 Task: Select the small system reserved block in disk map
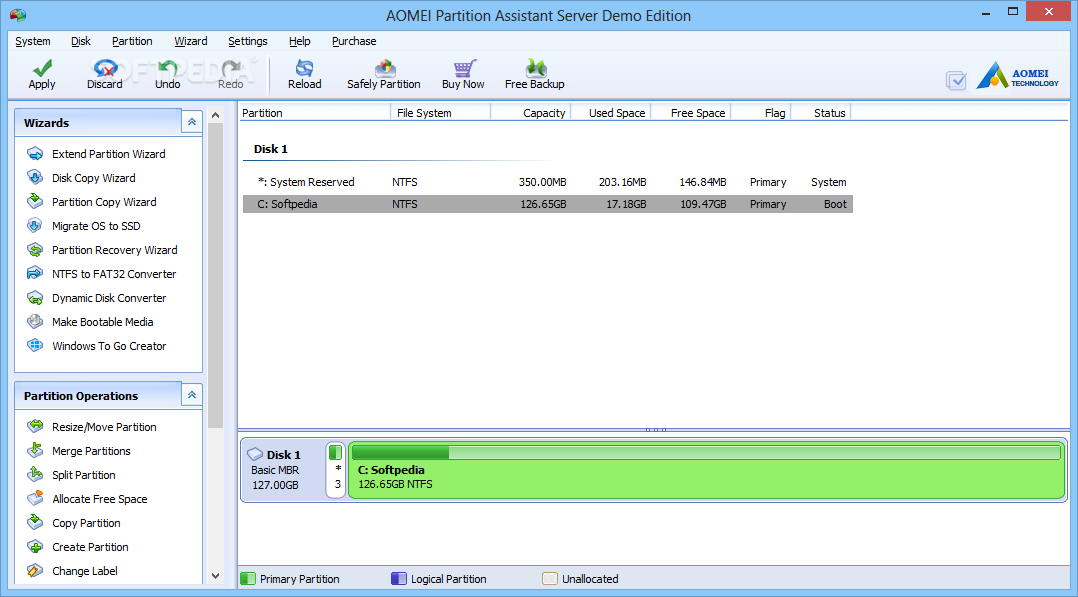(x=336, y=470)
